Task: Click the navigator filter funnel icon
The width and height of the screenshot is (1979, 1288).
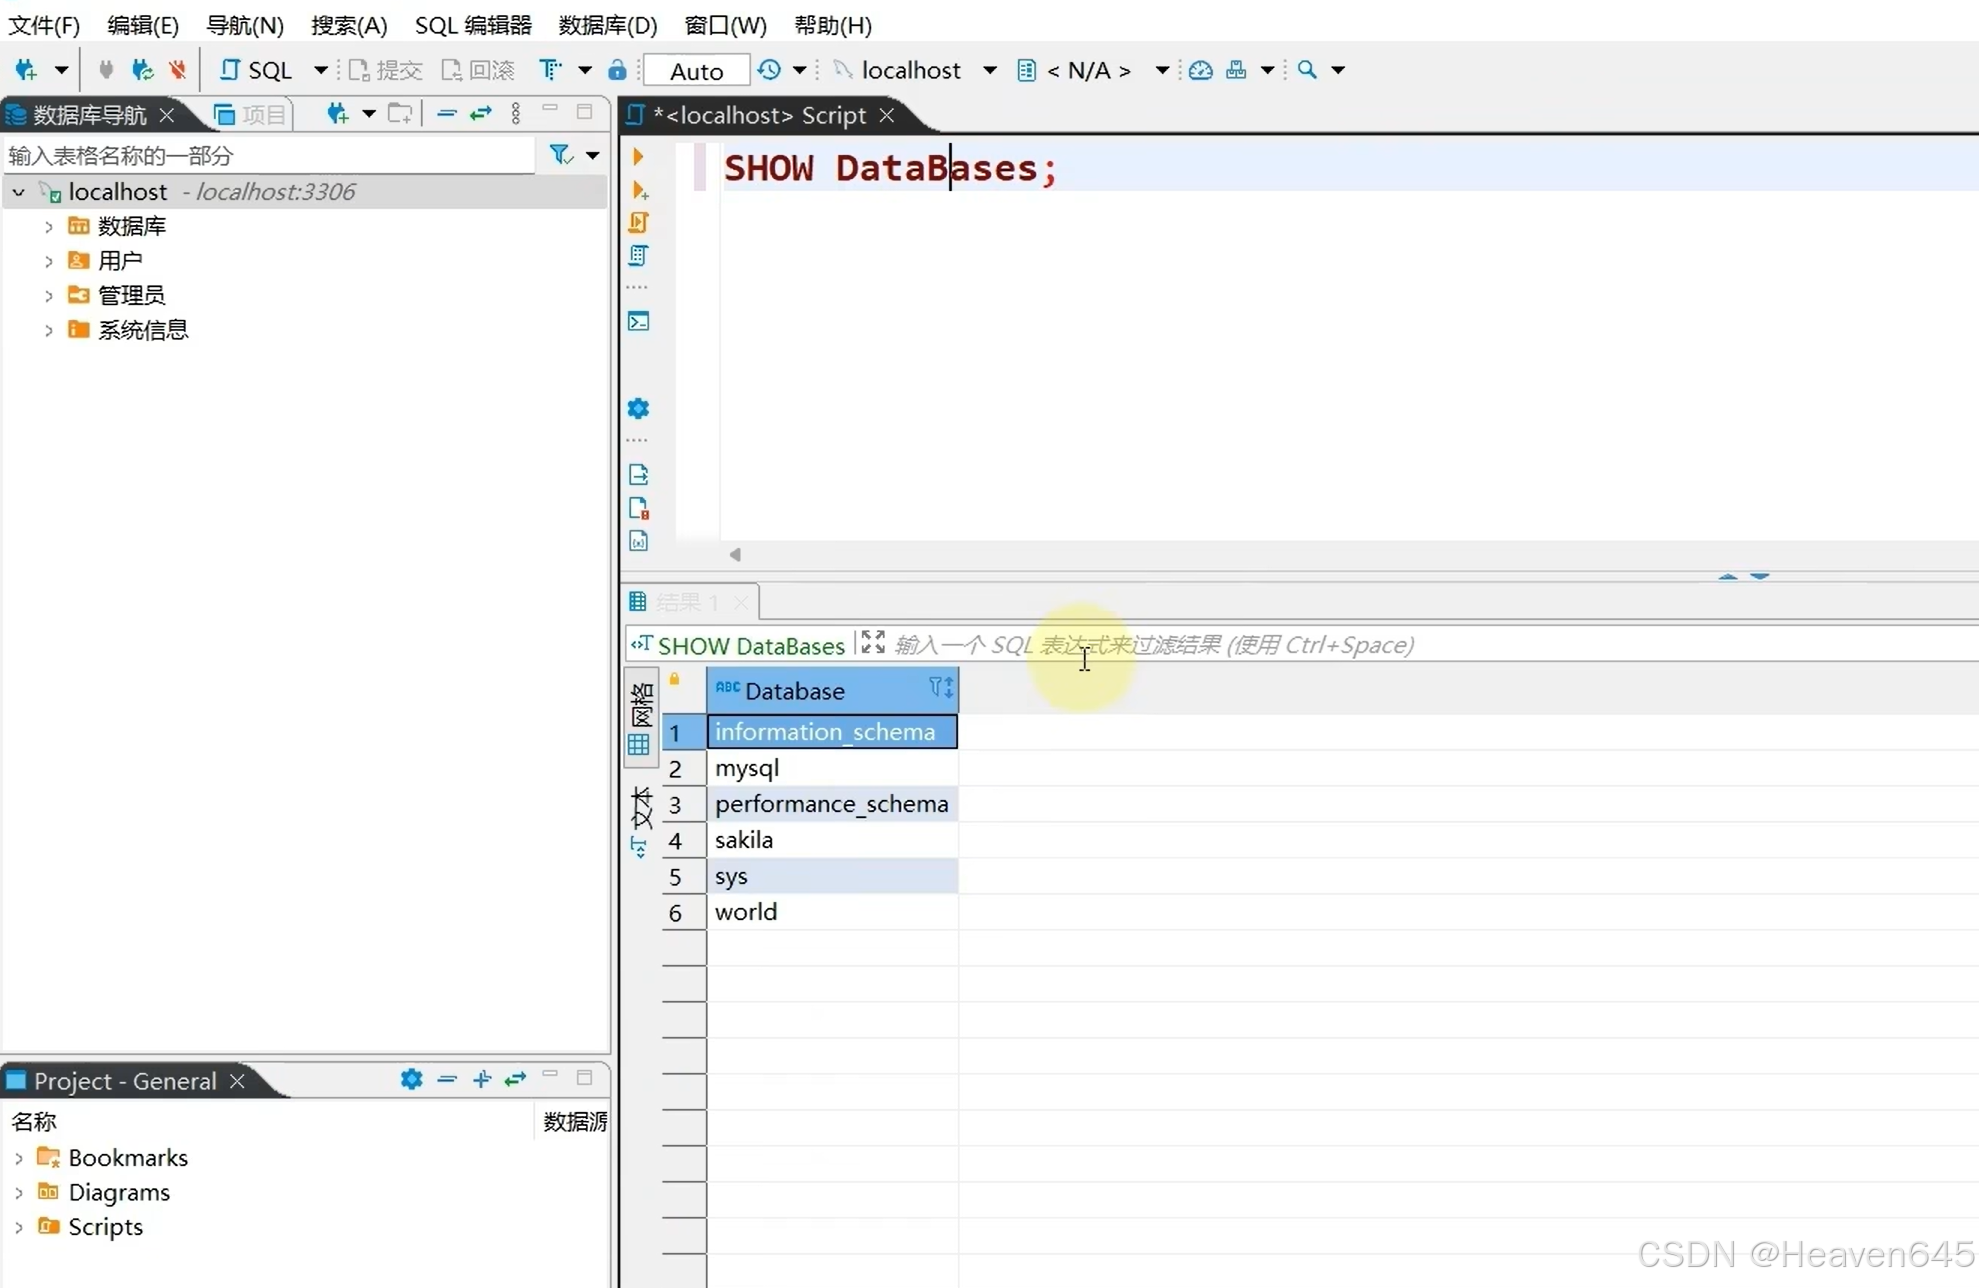Action: [561, 155]
